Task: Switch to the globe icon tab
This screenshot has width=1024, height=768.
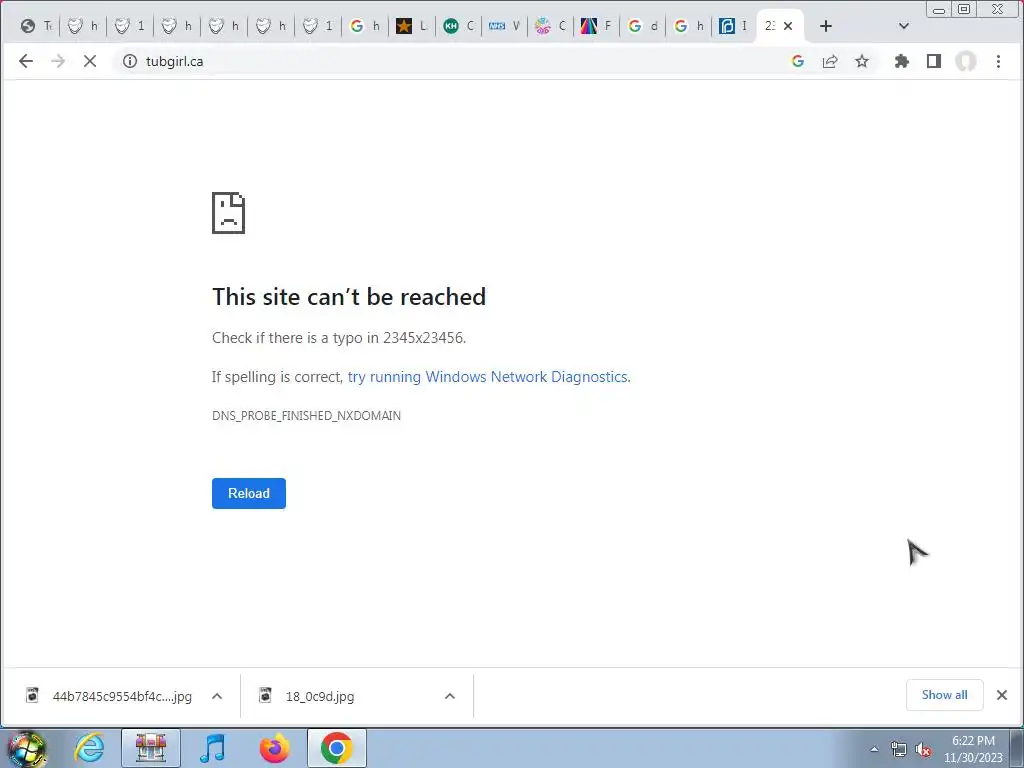Action: 37,26
